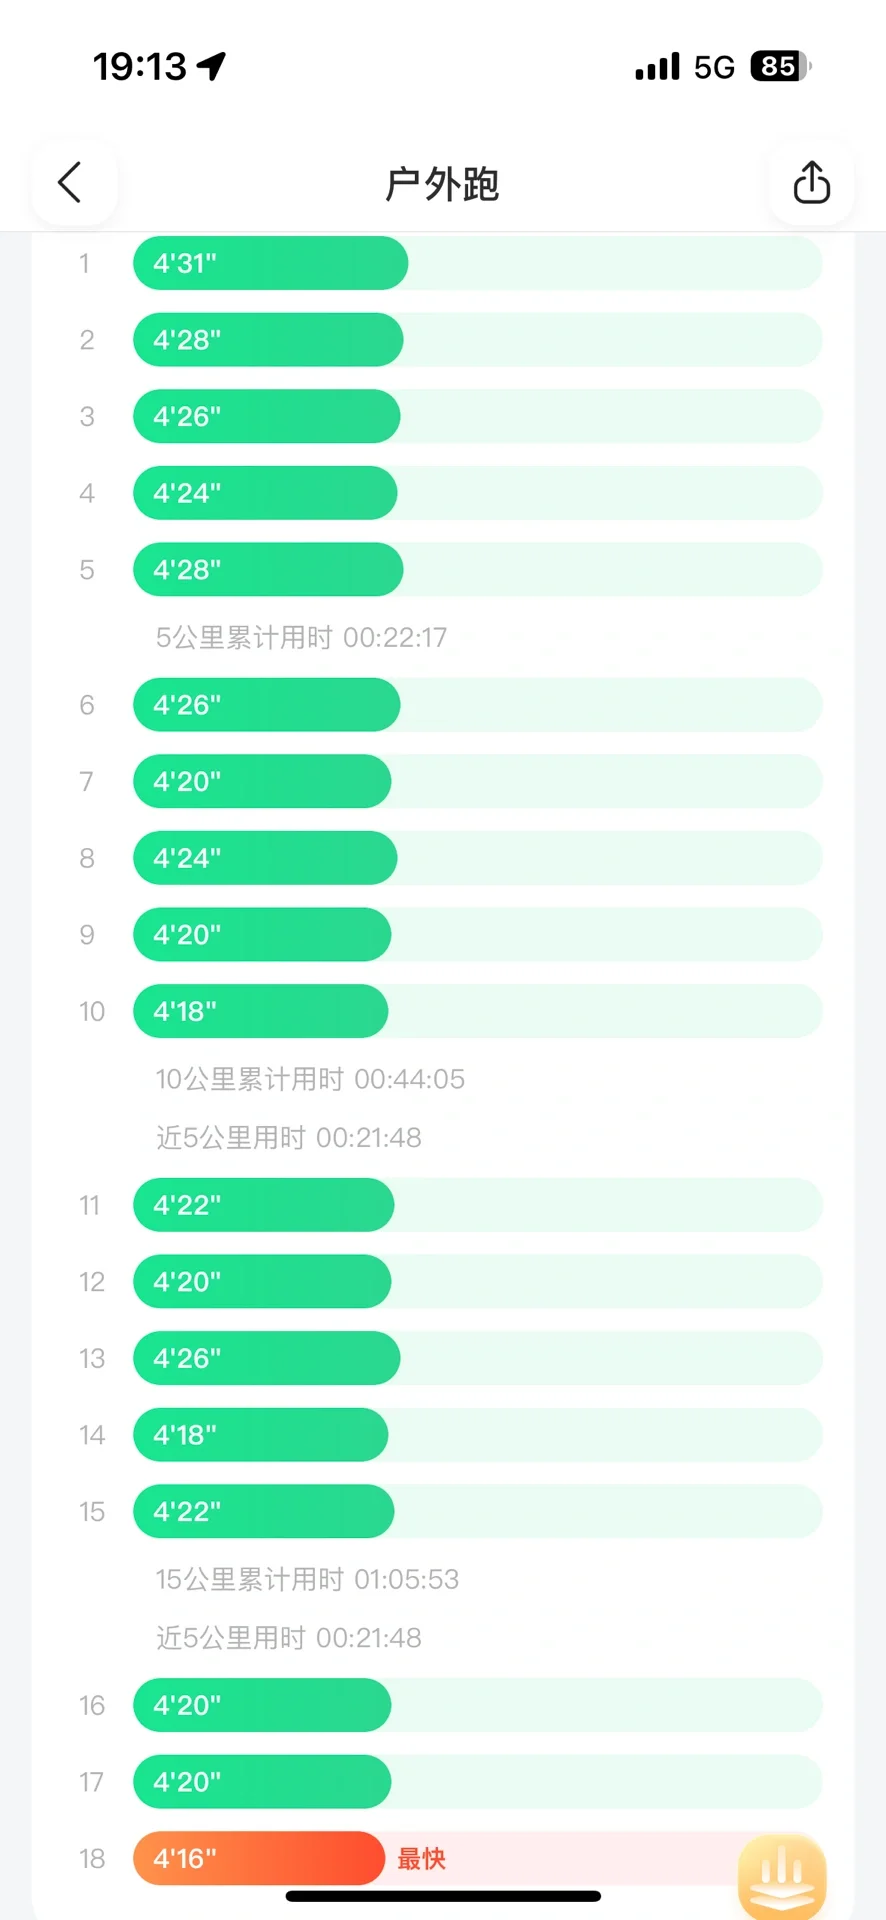Tap 15公里累计用时 01:05:53 text
Screen dimensions: 886x1920
click(307, 1579)
